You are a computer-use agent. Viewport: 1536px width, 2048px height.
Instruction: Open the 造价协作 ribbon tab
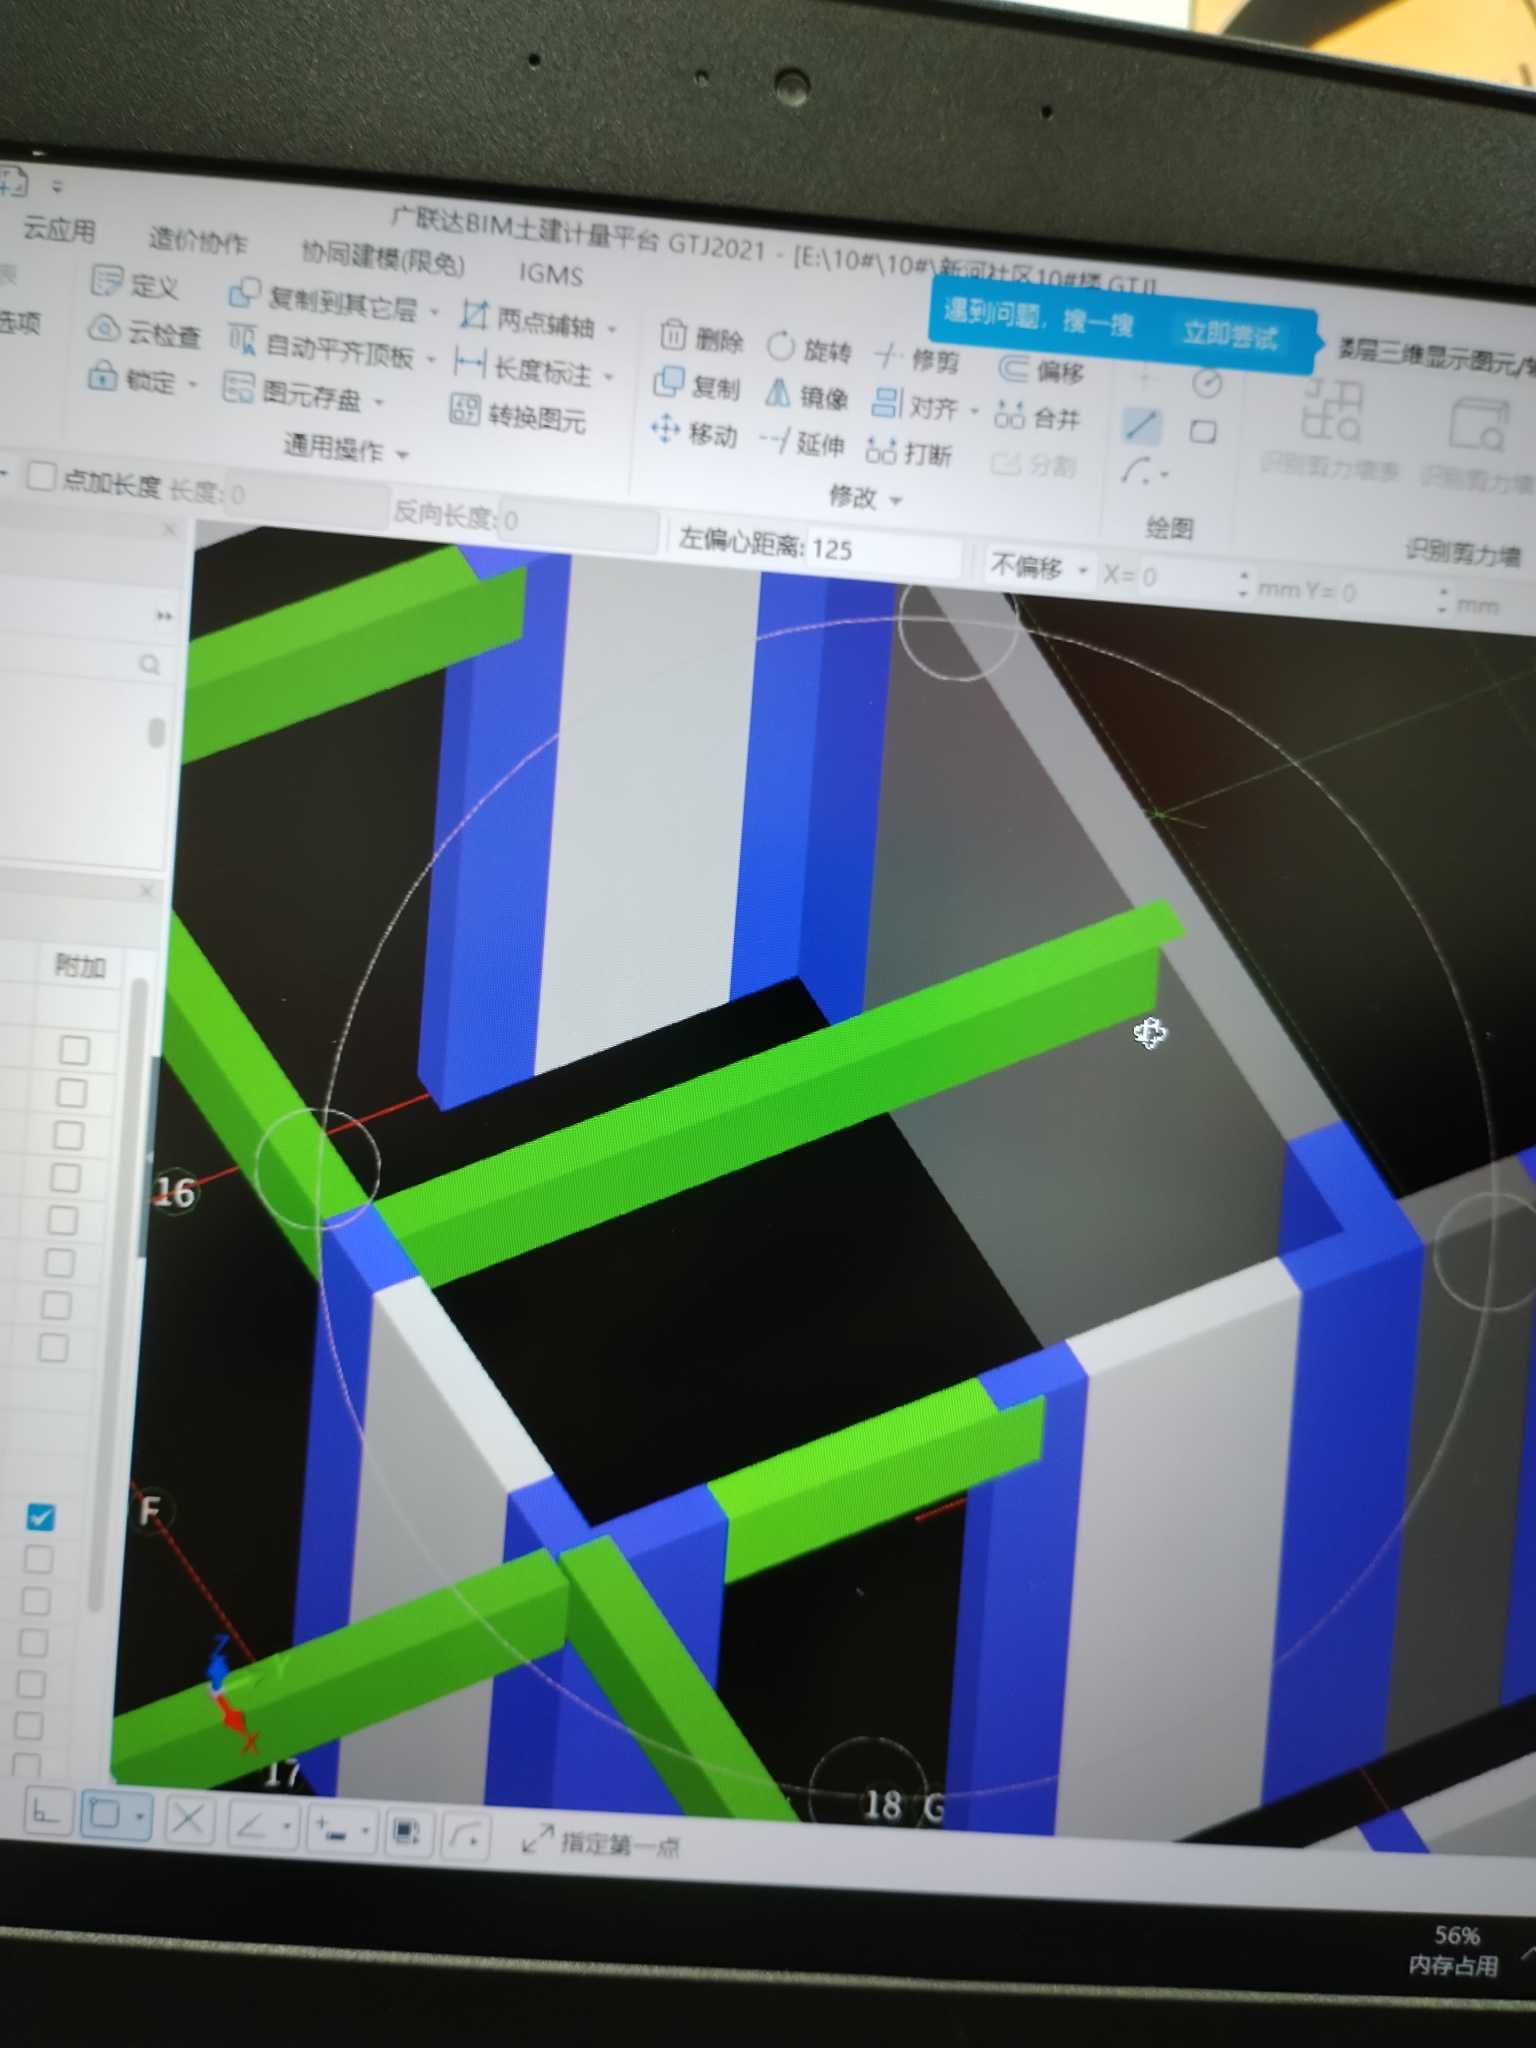pyautogui.click(x=197, y=239)
